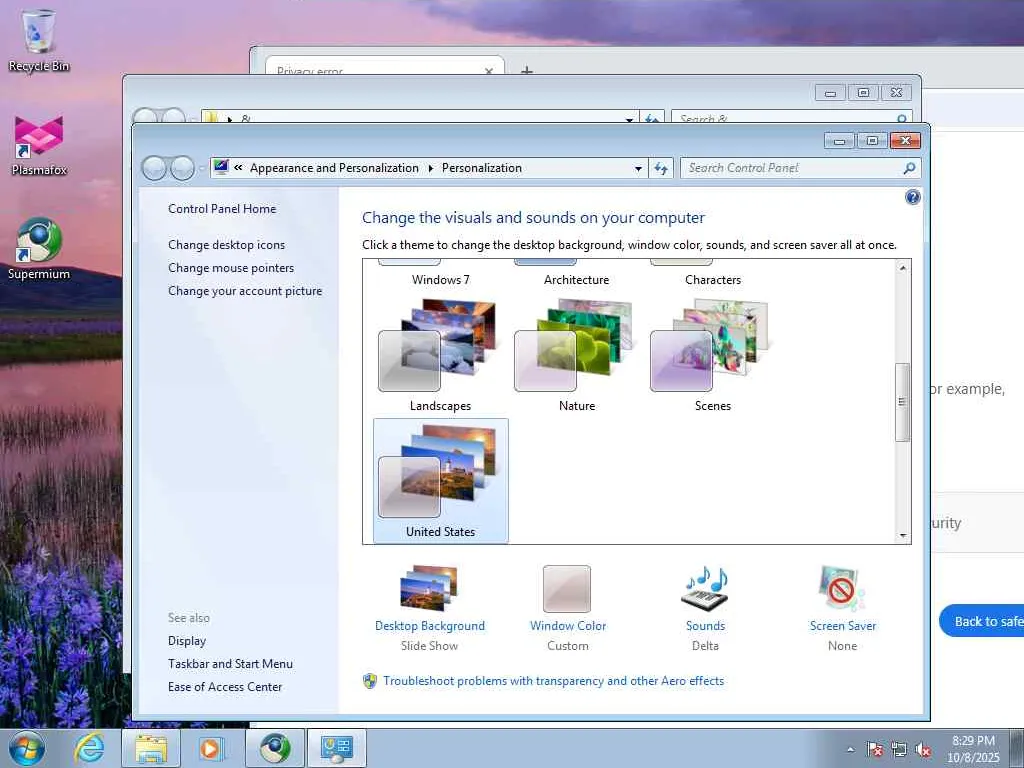
Task: Click the Action Center flag icon
Action: coord(874,749)
